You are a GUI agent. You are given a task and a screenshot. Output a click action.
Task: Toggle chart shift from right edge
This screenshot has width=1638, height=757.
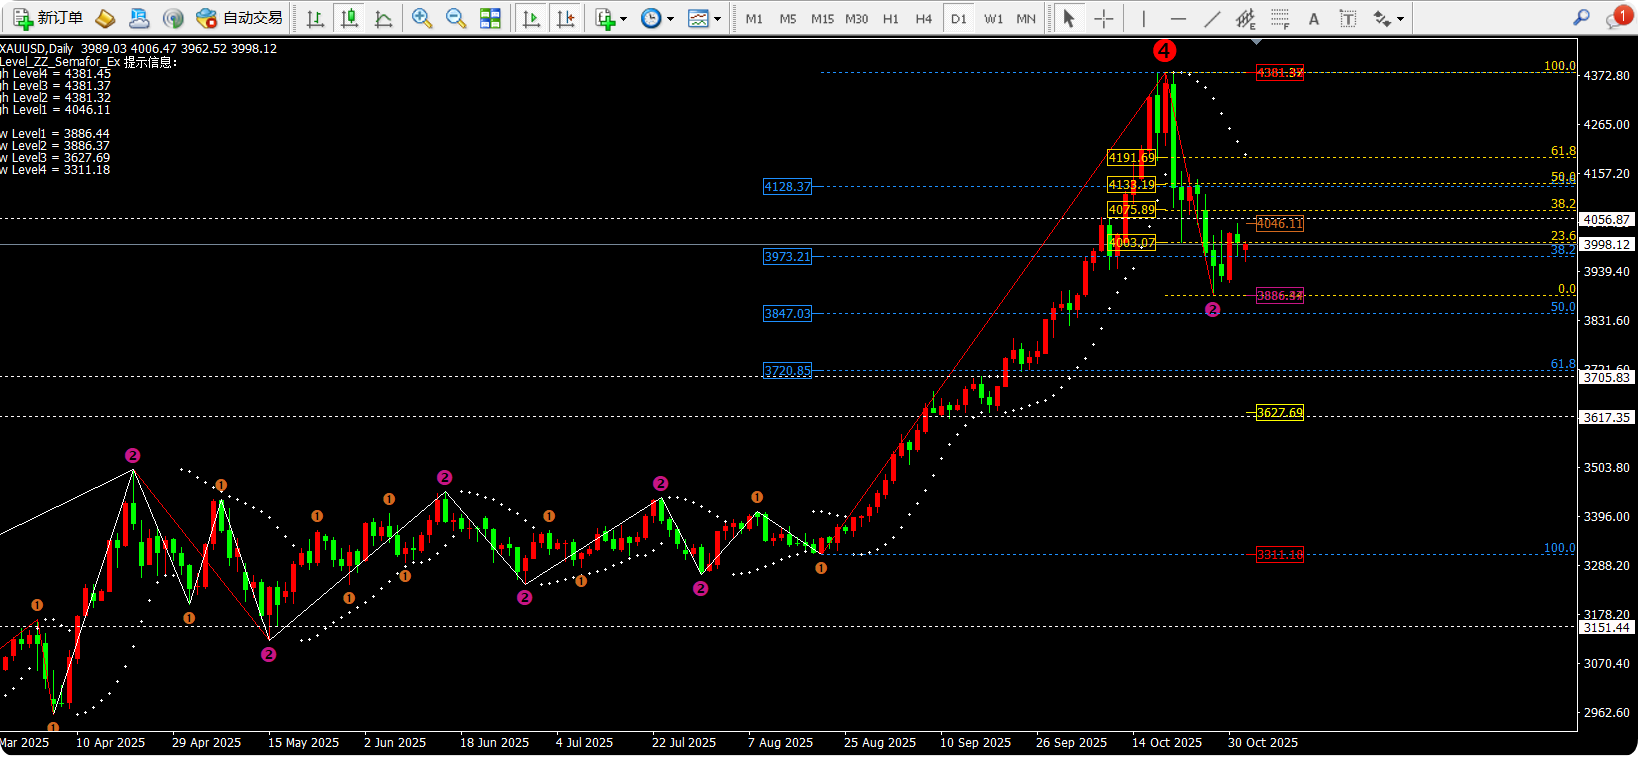566,18
